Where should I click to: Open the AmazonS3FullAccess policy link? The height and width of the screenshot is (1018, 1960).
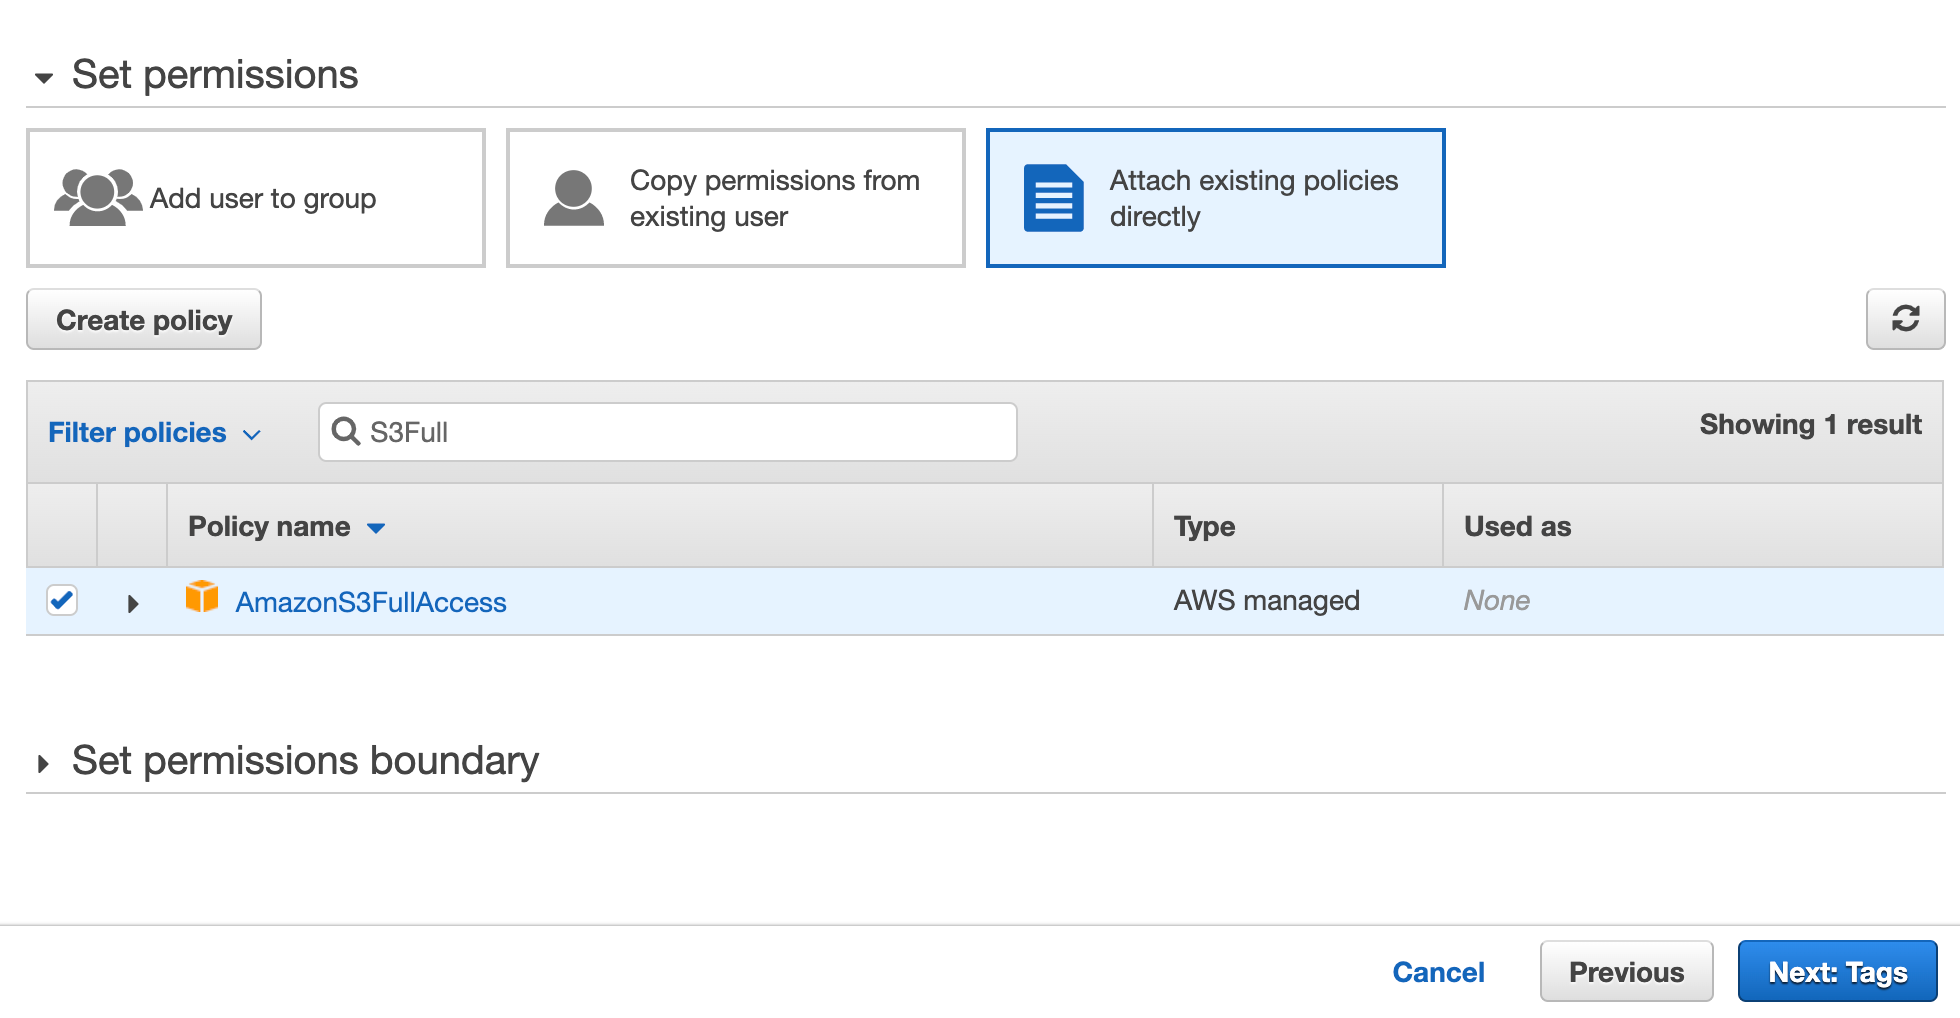tap(371, 602)
